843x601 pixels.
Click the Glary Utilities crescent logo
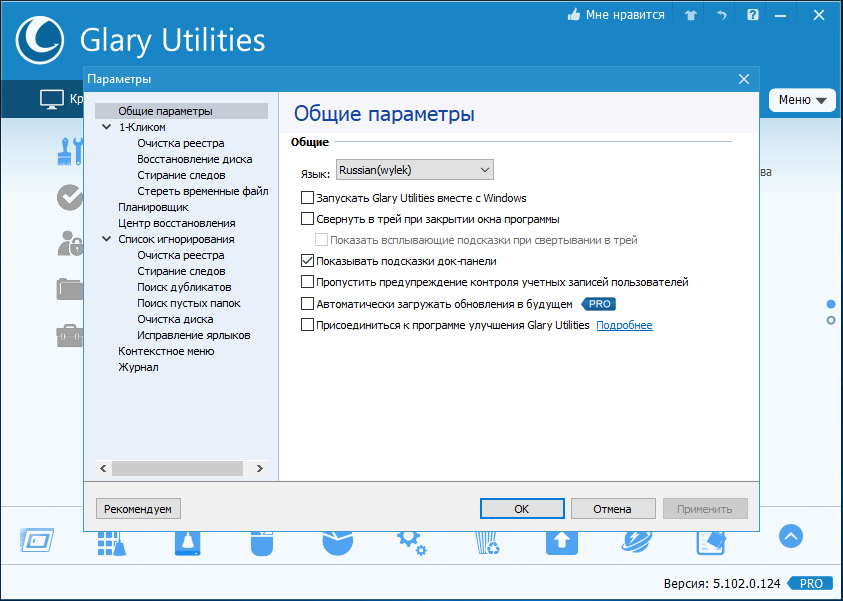coord(40,40)
